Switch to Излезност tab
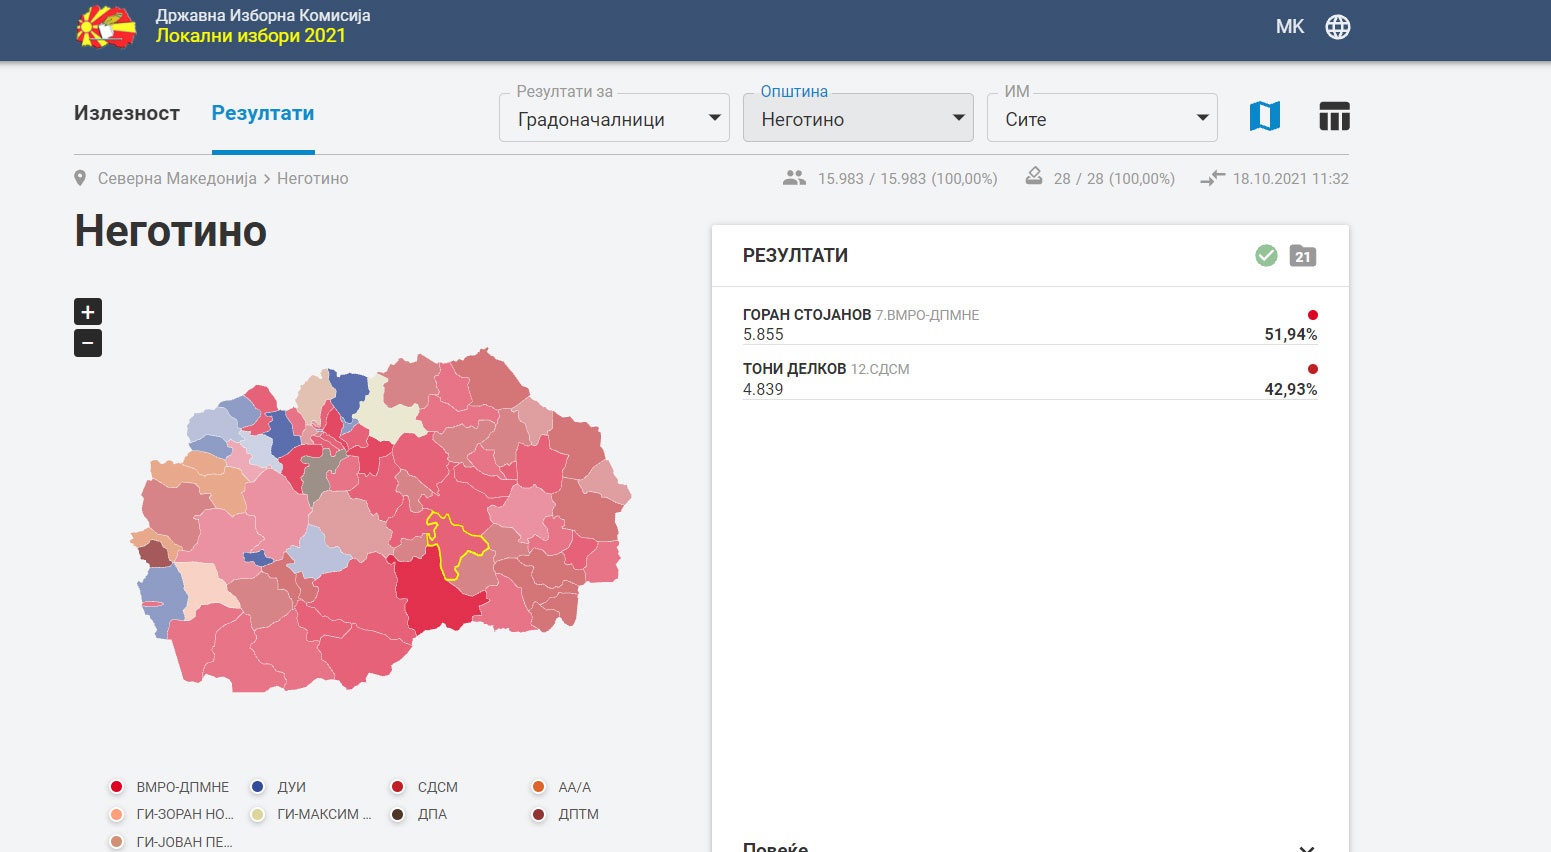Viewport: 1551px width, 852px height. click(x=127, y=113)
